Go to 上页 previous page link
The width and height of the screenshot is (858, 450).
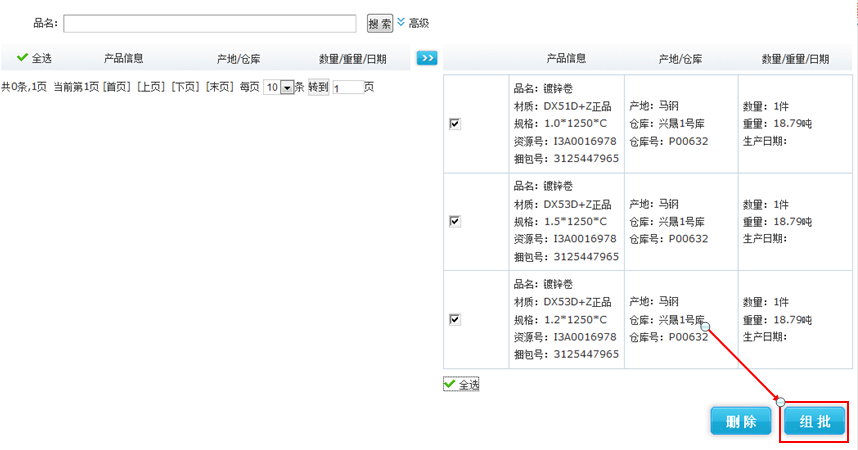[x=150, y=88]
